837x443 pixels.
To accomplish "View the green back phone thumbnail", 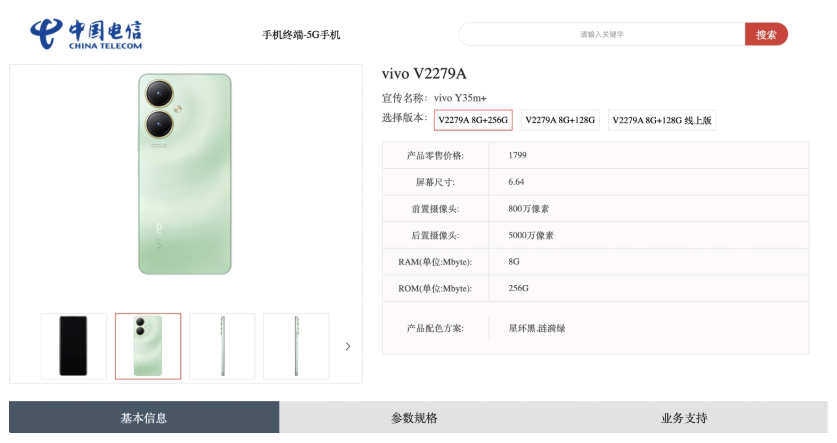I will click(x=148, y=346).
